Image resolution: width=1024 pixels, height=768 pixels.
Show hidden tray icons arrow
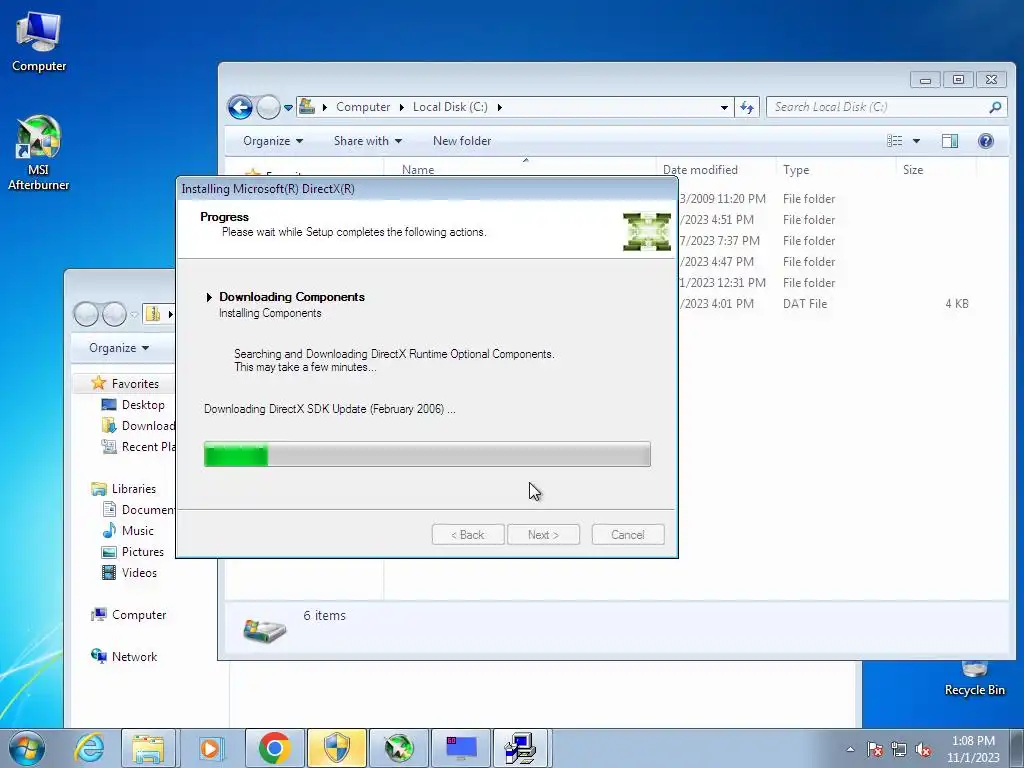[x=850, y=749]
